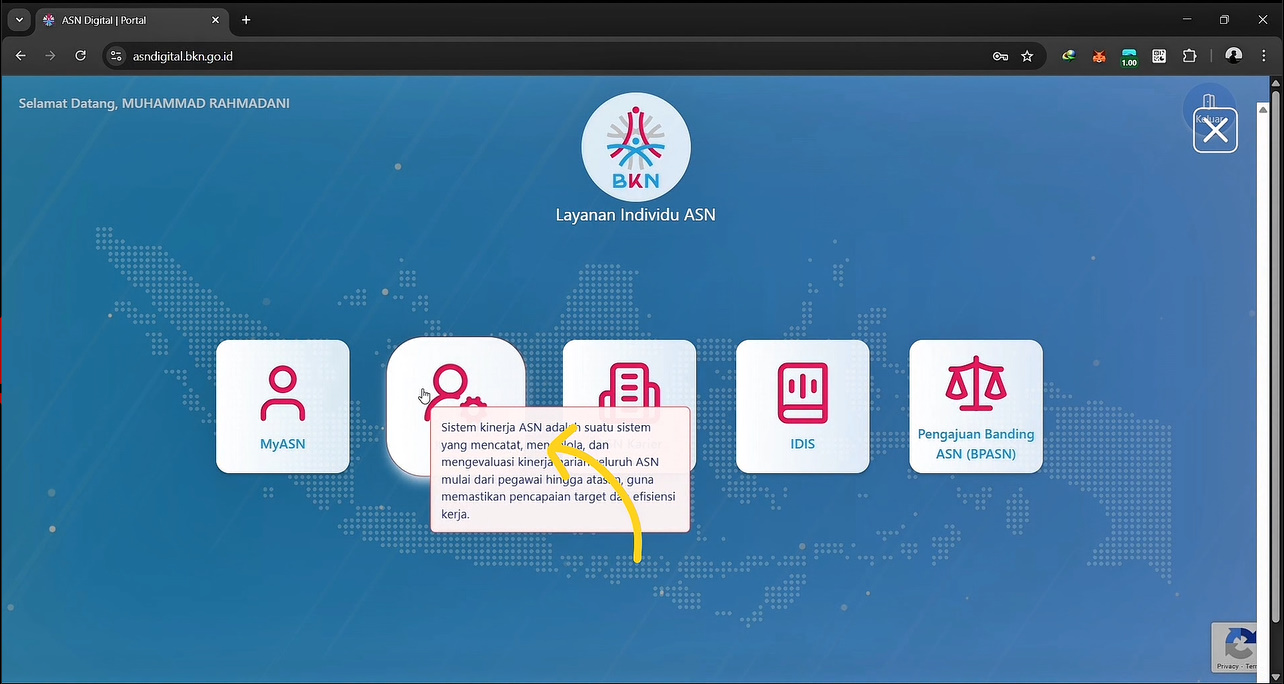Click the extension showing 1.00 badge
Viewport: 1284px width, 684px height.
pos(1129,57)
